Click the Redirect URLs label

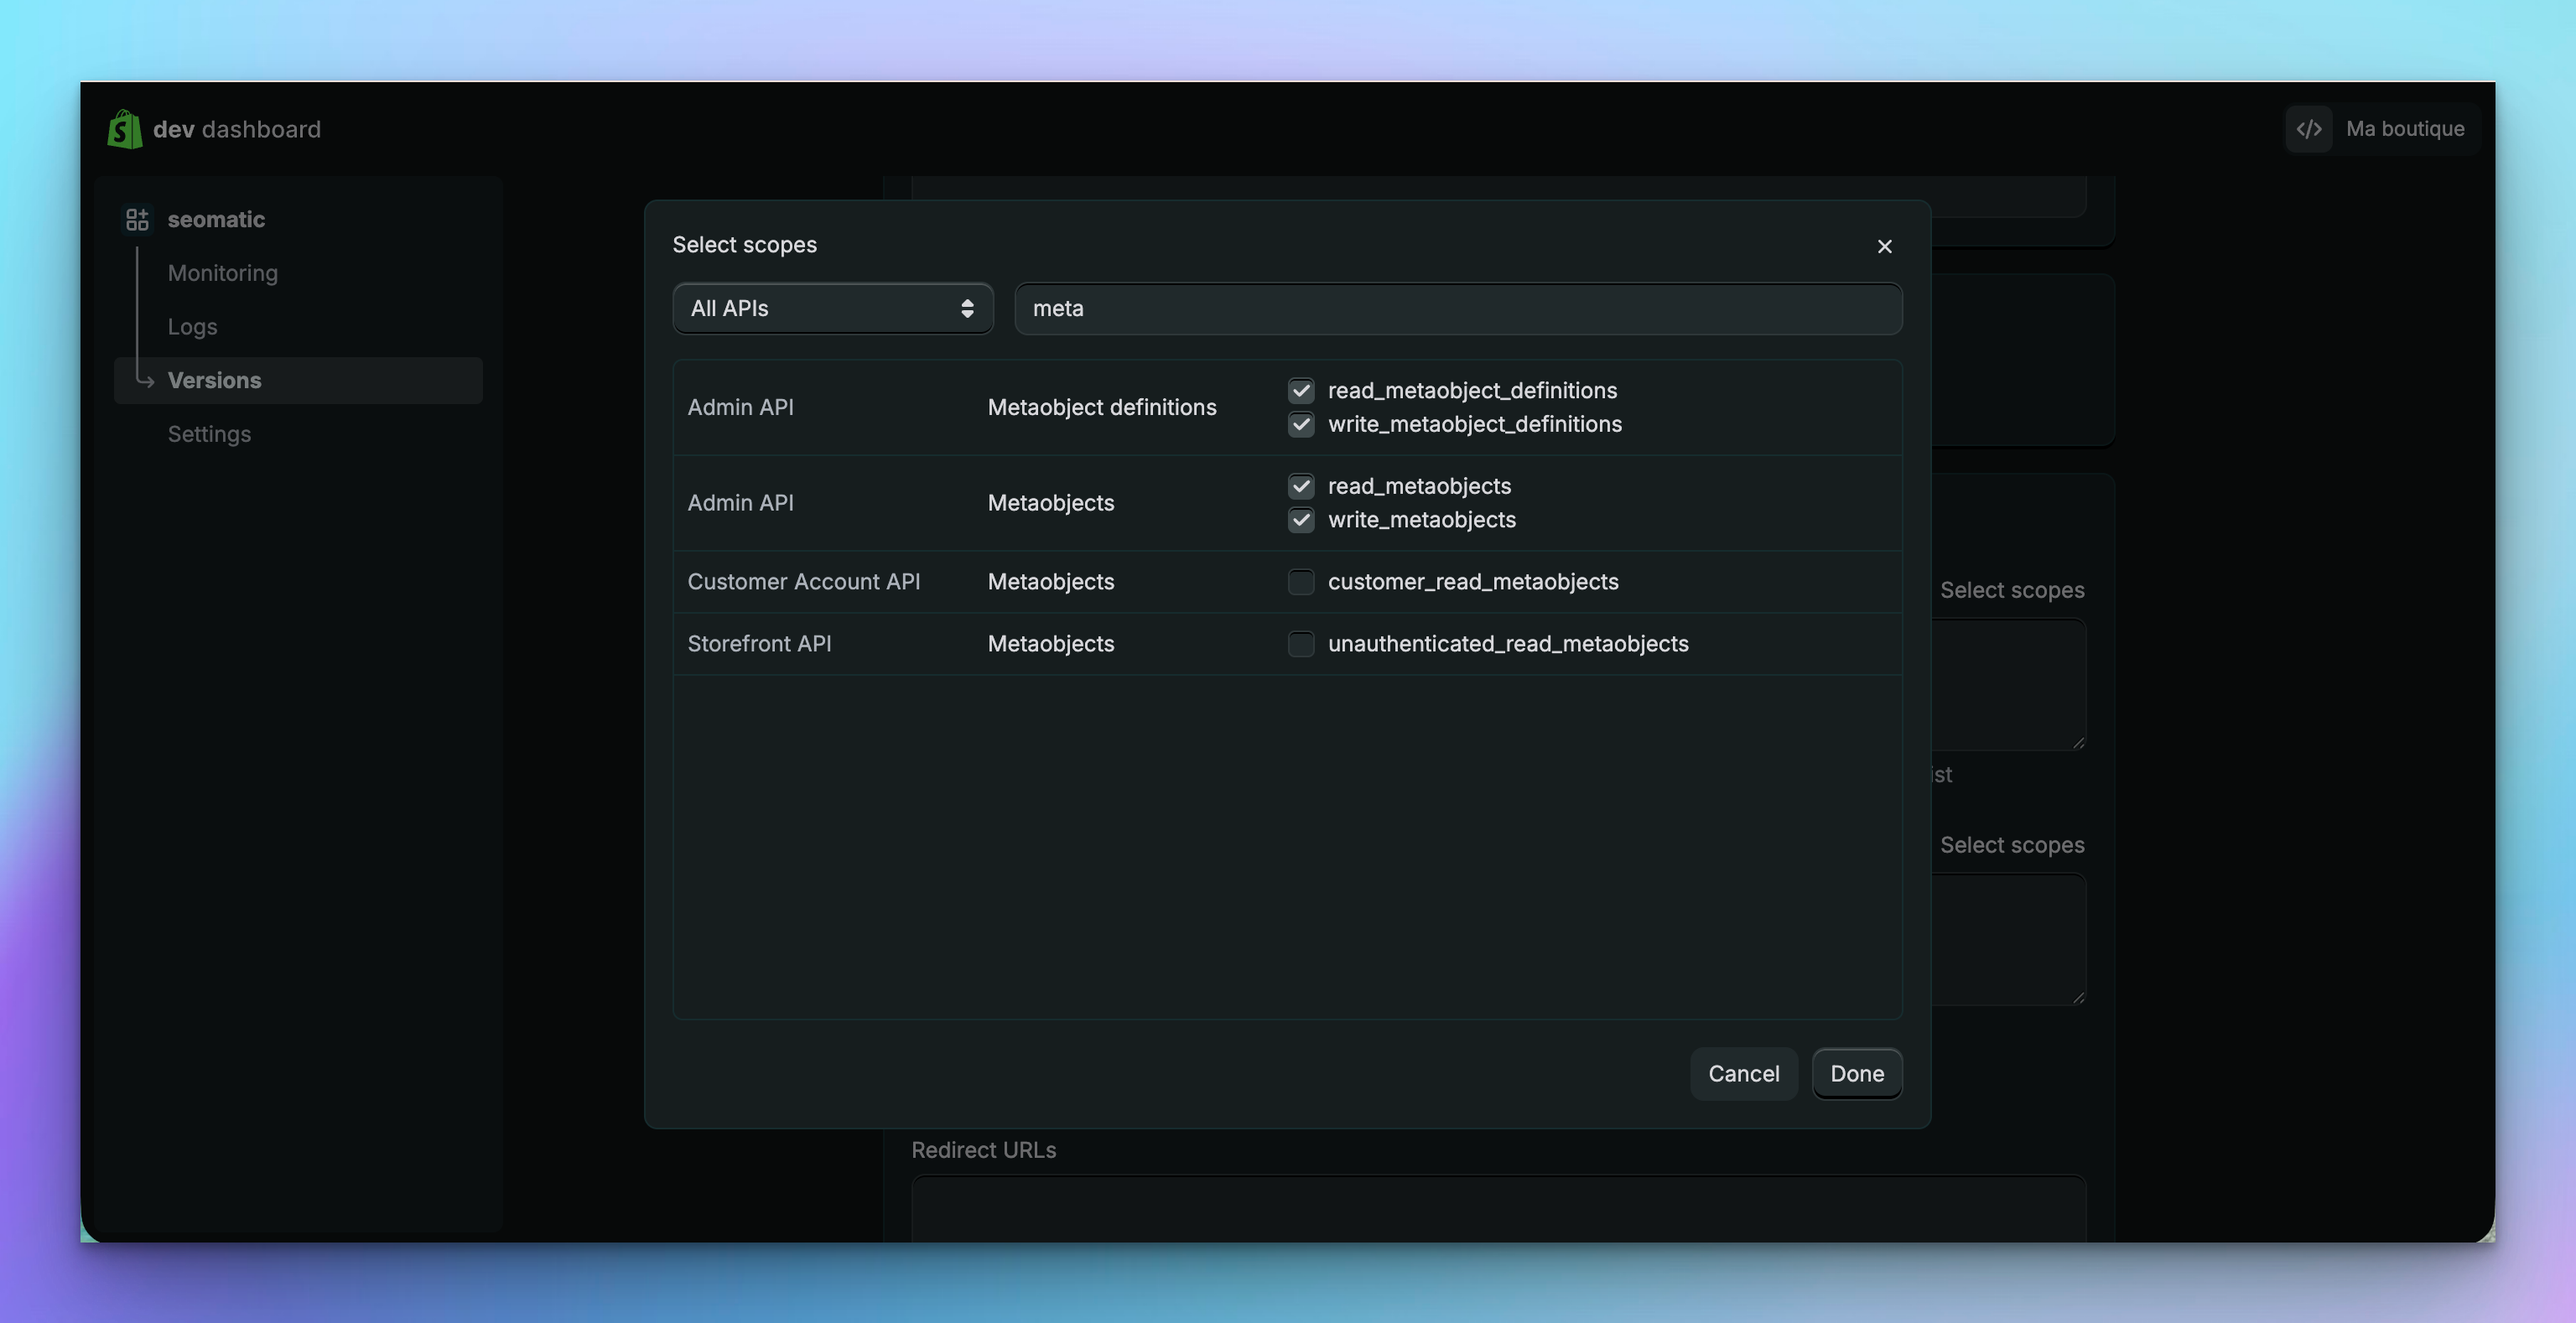(x=983, y=1150)
